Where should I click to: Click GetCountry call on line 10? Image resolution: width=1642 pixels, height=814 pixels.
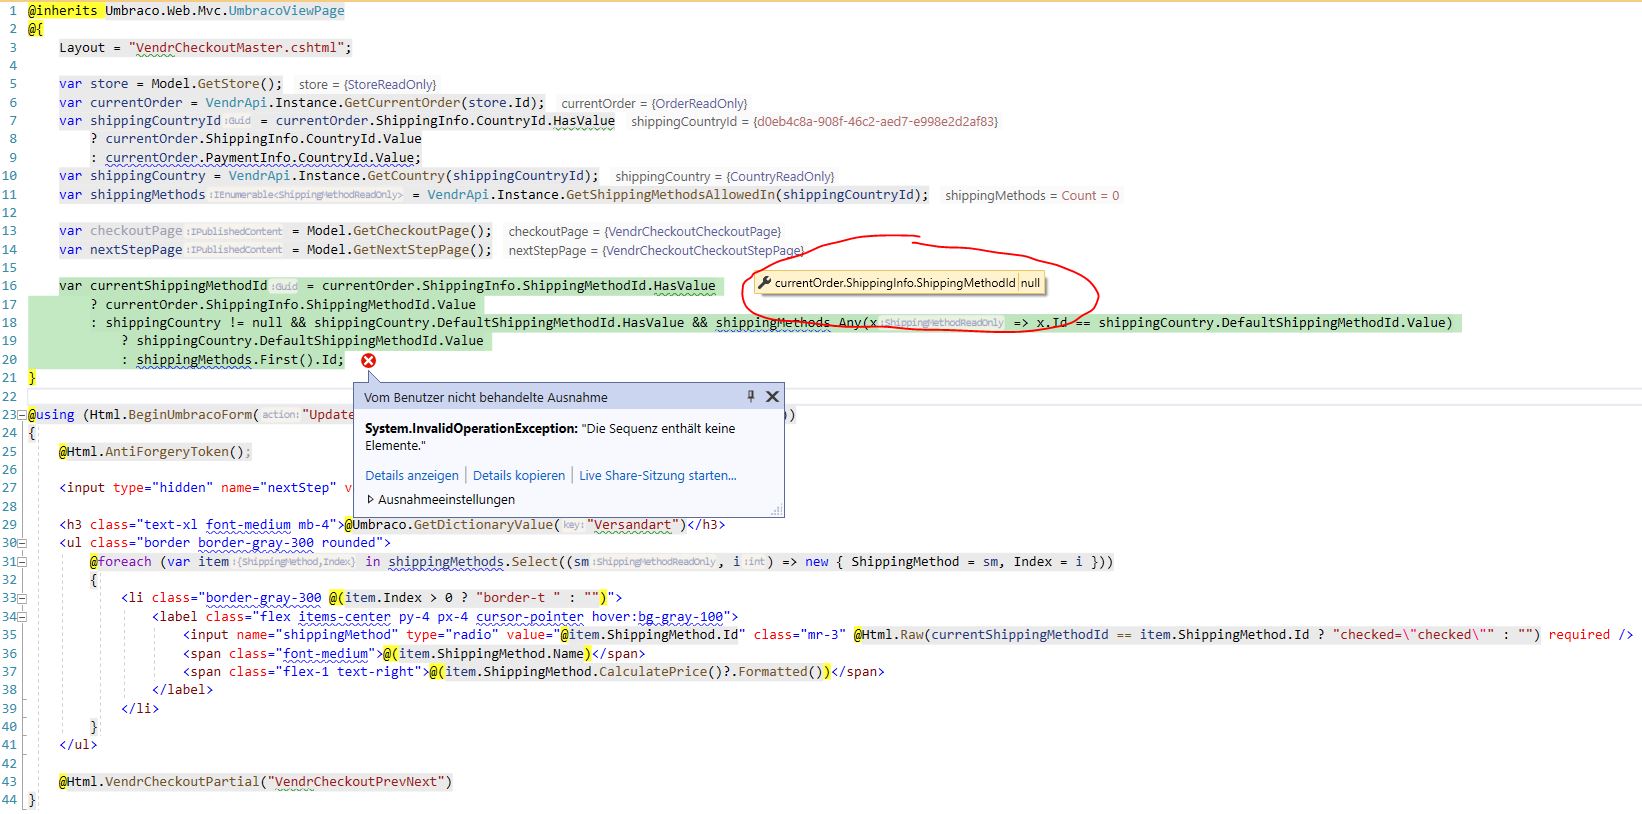tap(406, 176)
